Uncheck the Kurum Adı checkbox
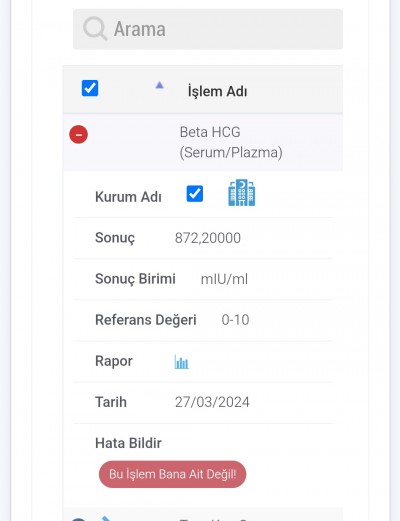The image size is (400, 521). (195, 194)
